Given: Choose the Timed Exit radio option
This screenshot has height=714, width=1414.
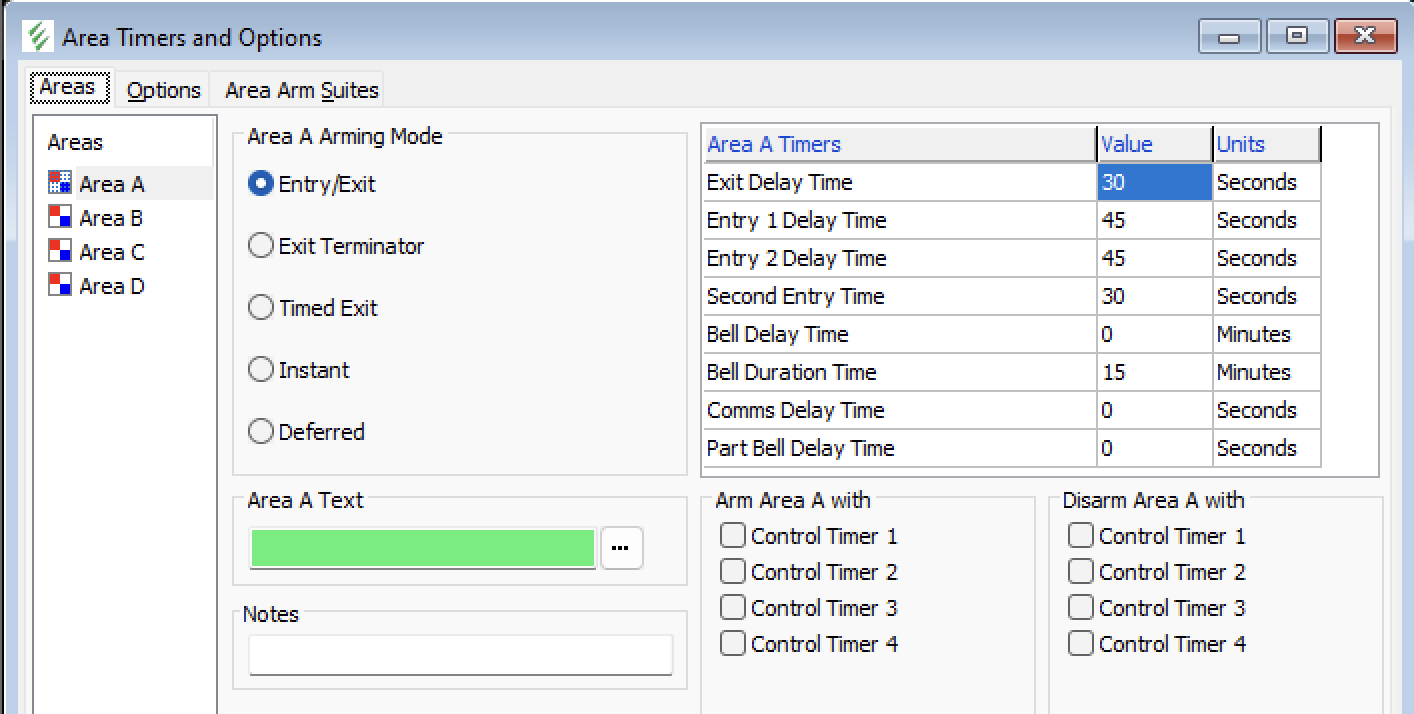Looking at the screenshot, I should pyautogui.click(x=261, y=308).
